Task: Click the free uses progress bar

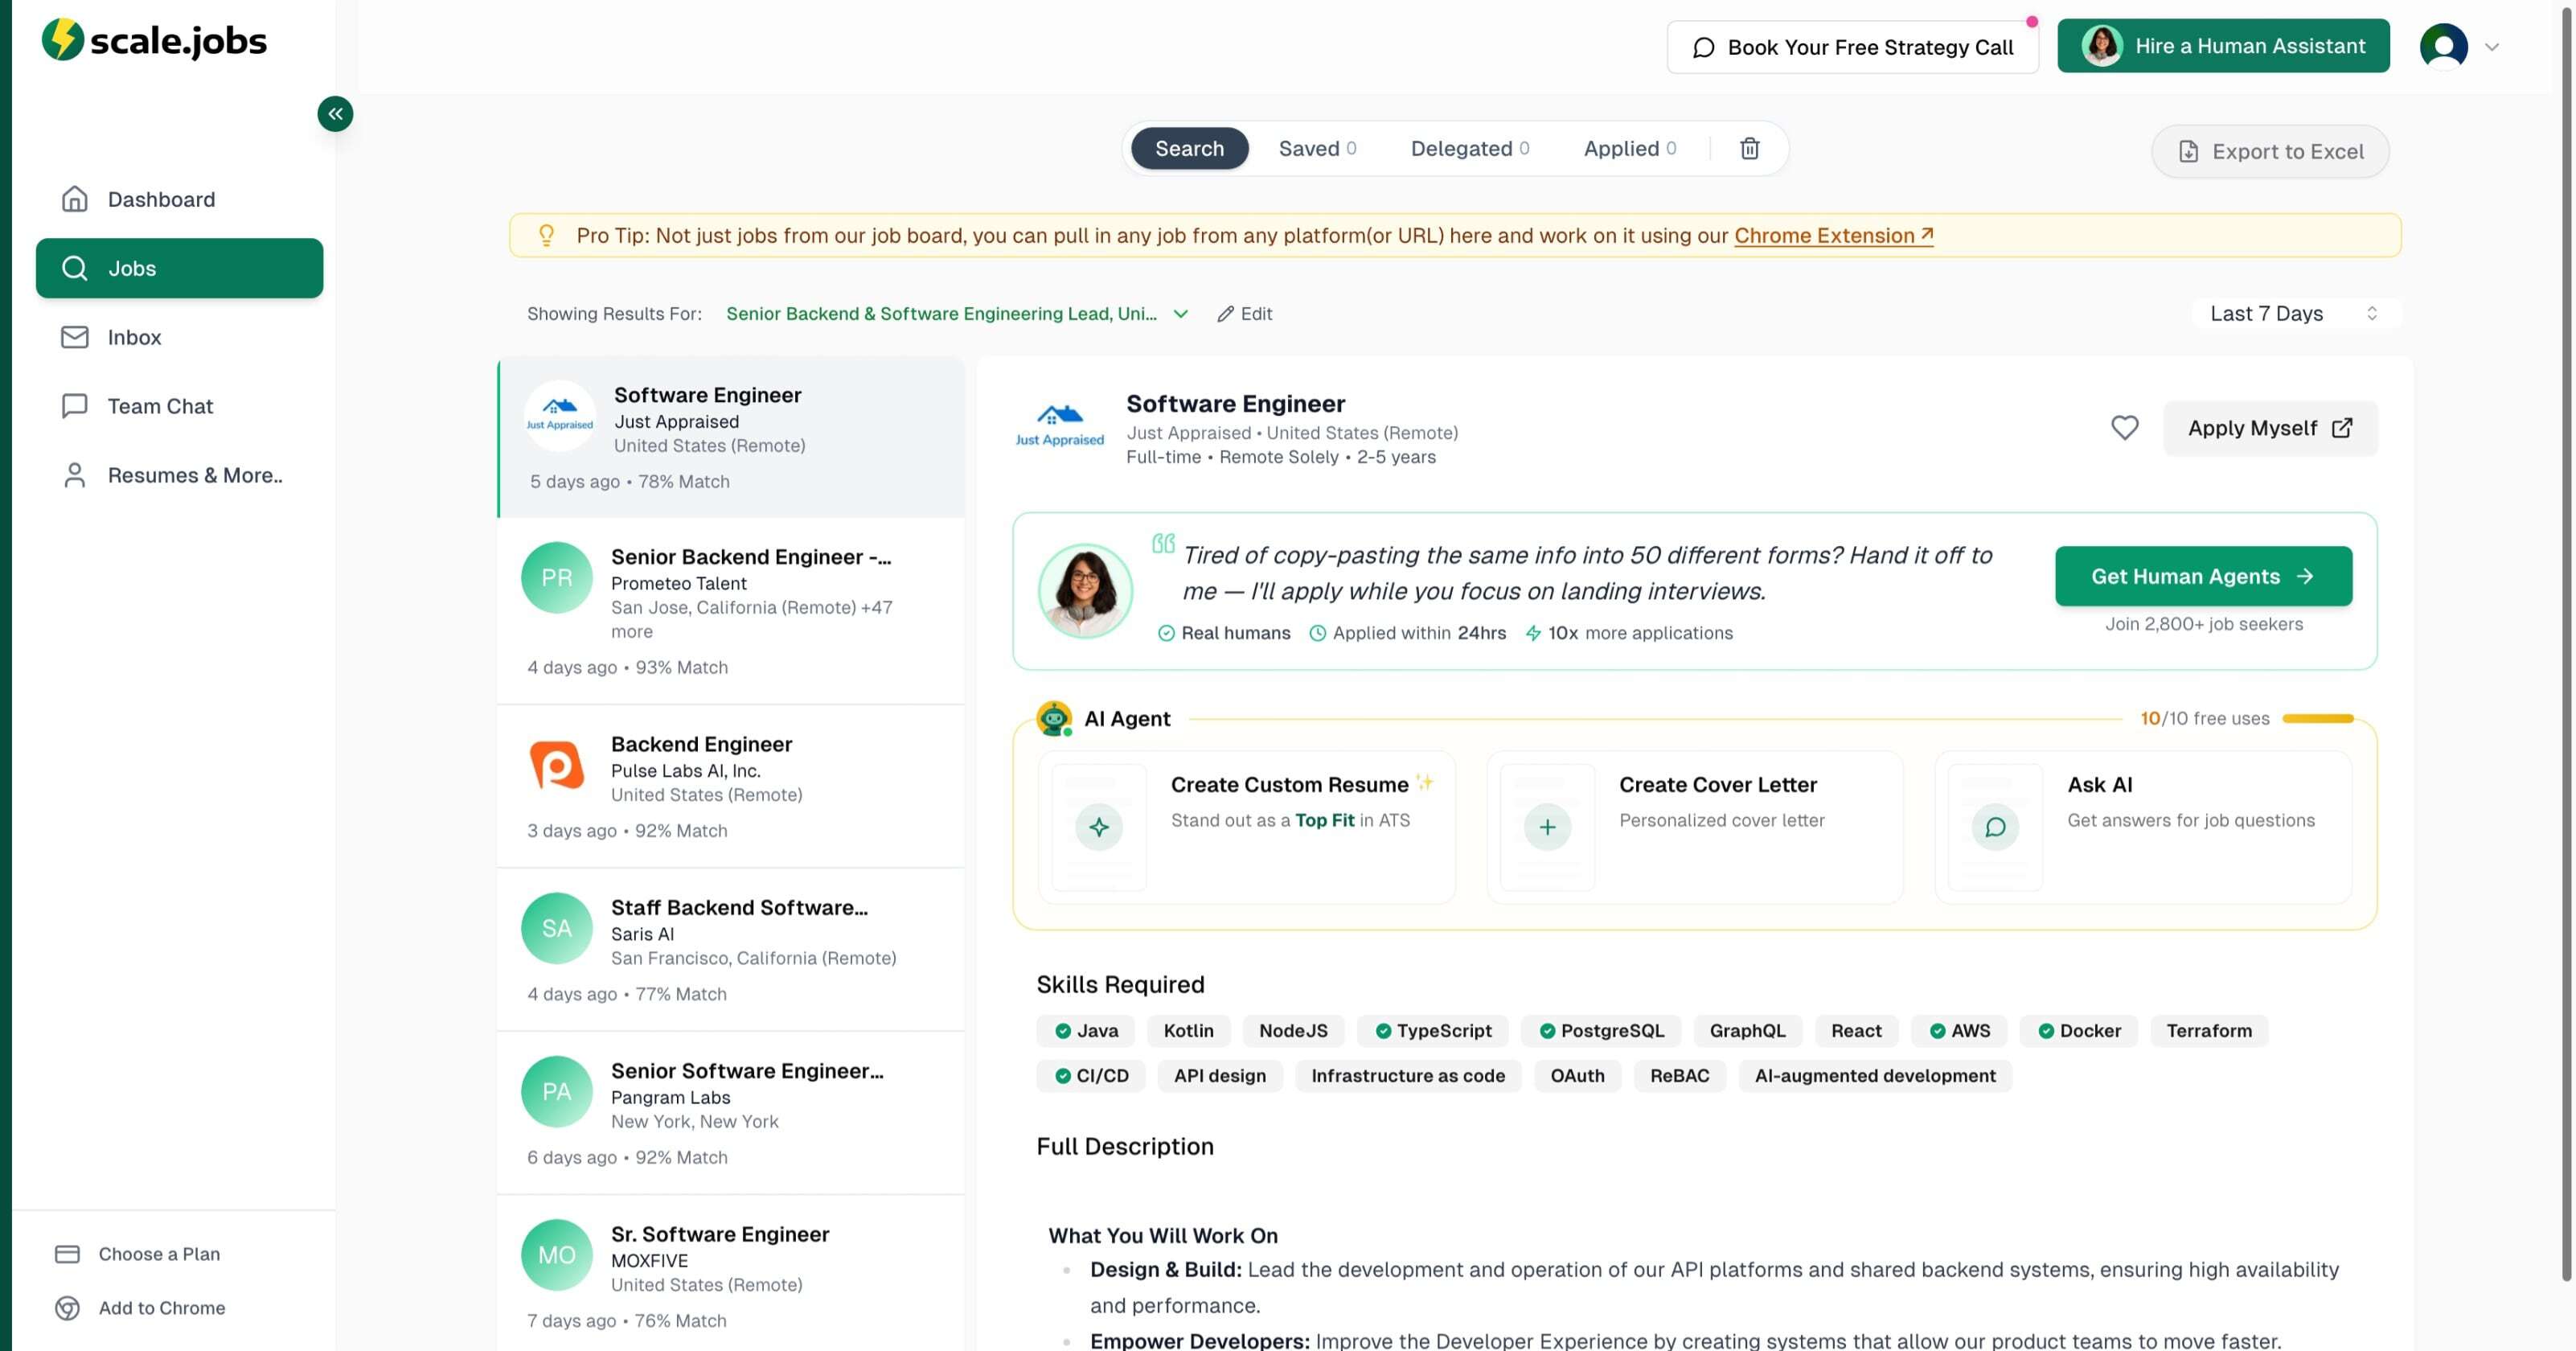Action: pyautogui.click(x=2318, y=719)
